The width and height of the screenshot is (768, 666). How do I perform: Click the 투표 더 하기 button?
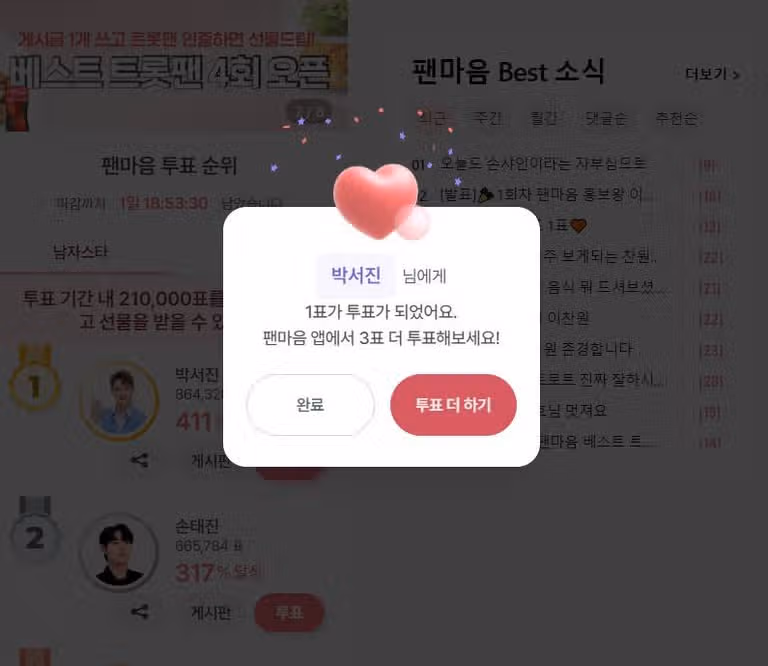point(453,405)
